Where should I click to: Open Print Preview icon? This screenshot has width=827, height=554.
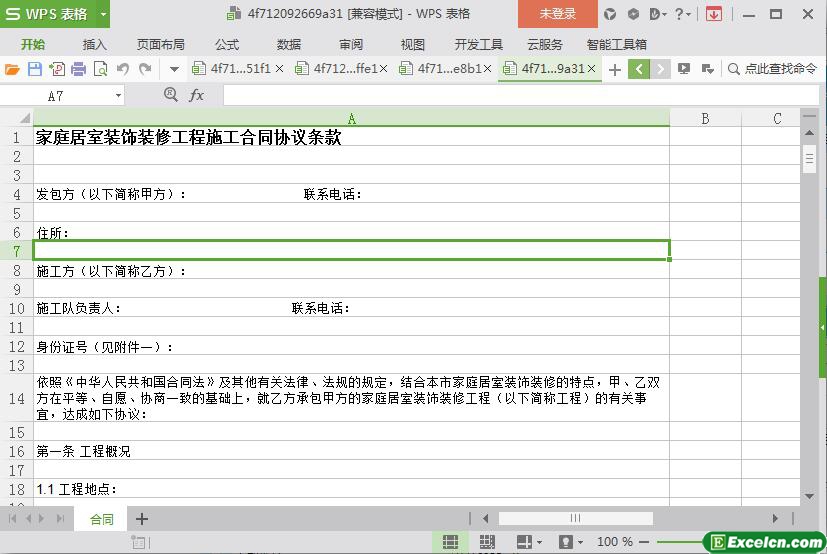point(100,69)
